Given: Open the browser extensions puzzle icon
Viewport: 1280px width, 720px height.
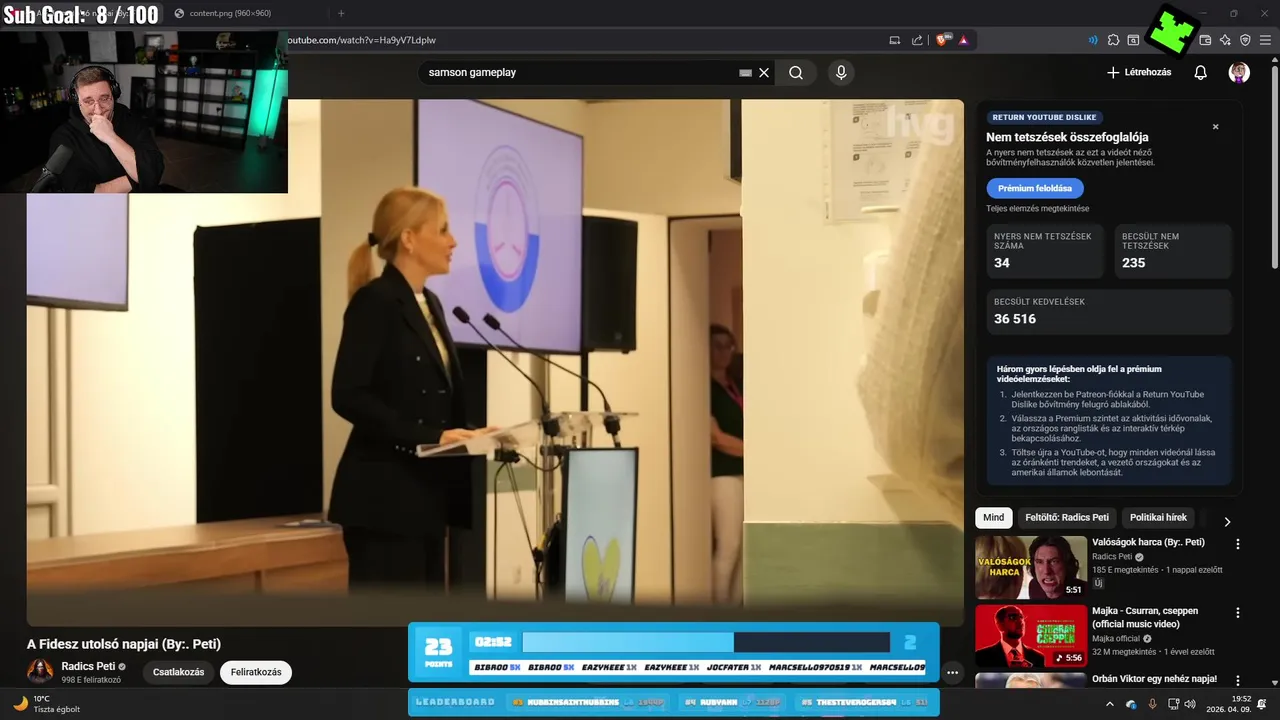Looking at the screenshot, I should pos(1113,40).
